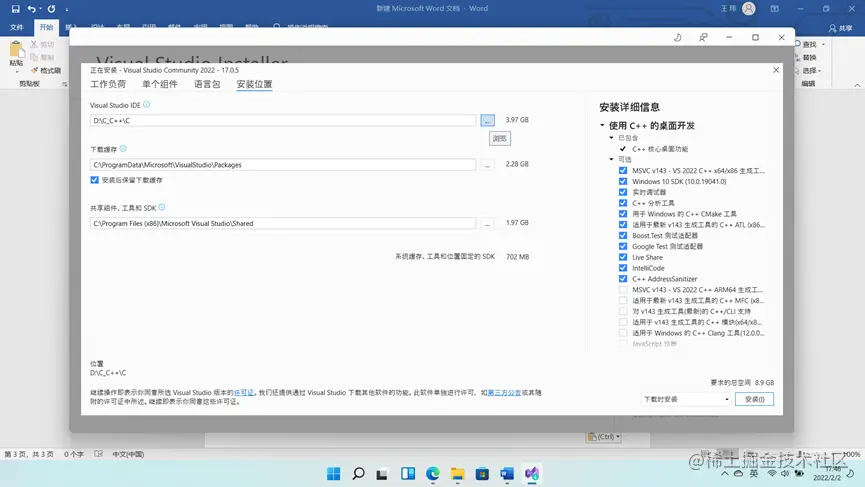The image size is (865, 487).
Task: Click info icon next to 下载缓存 label
Action: pyautogui.click(x=123, y=148)
